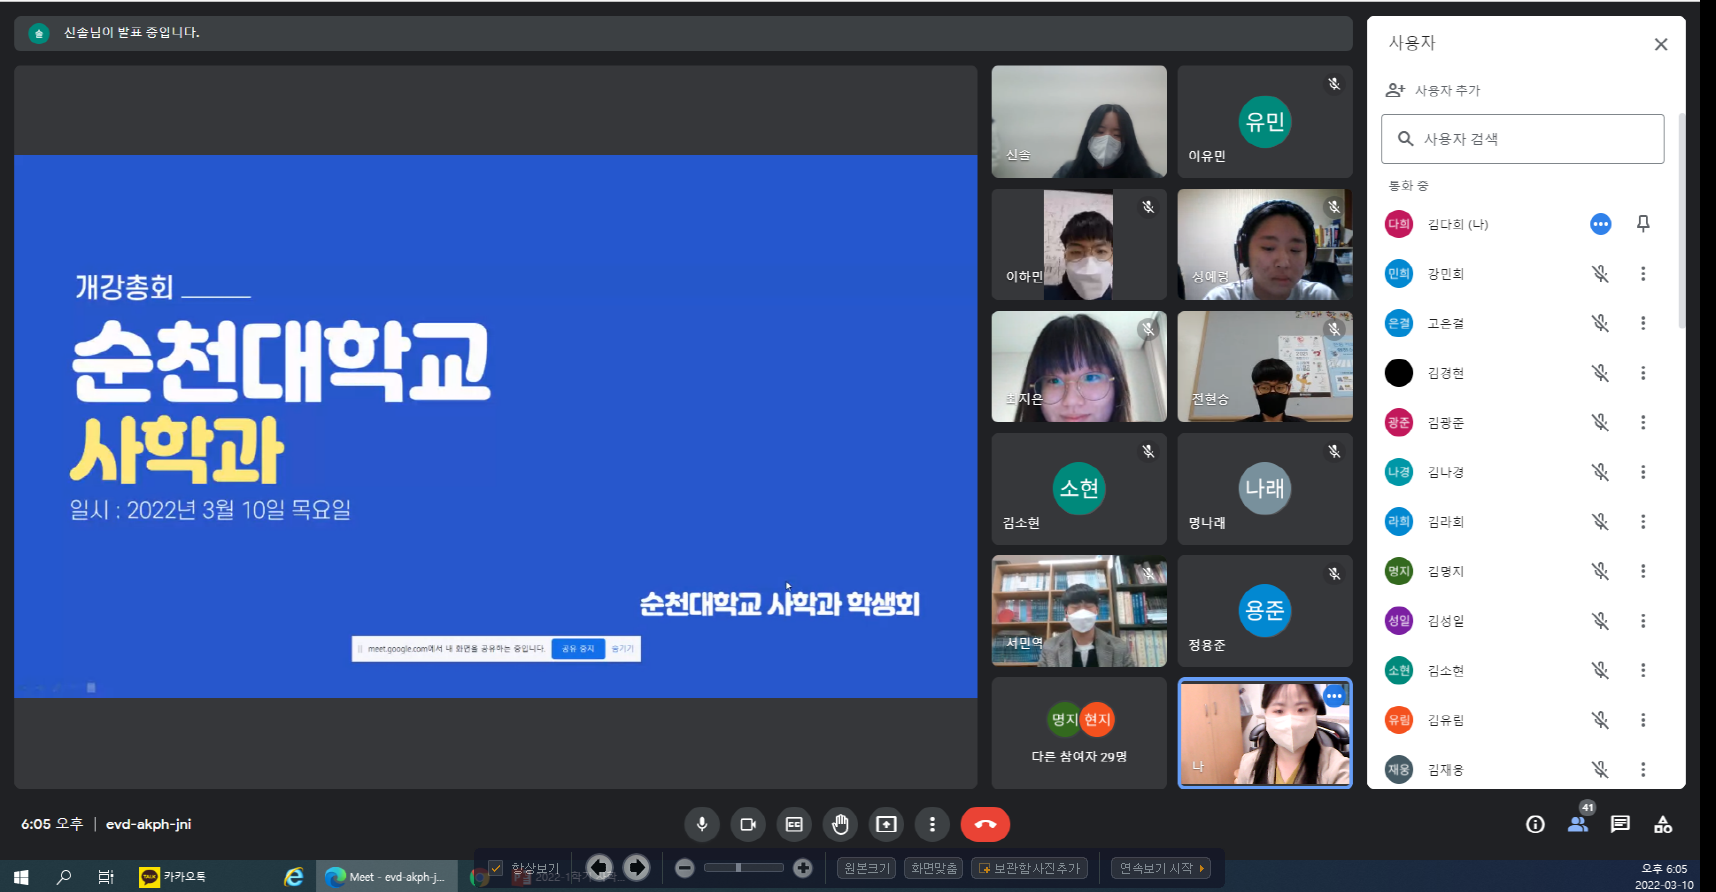Leave the call with red hang-up button
Image resolution: width=1716 pixels, height=892 pixels.
click(985, 824)
